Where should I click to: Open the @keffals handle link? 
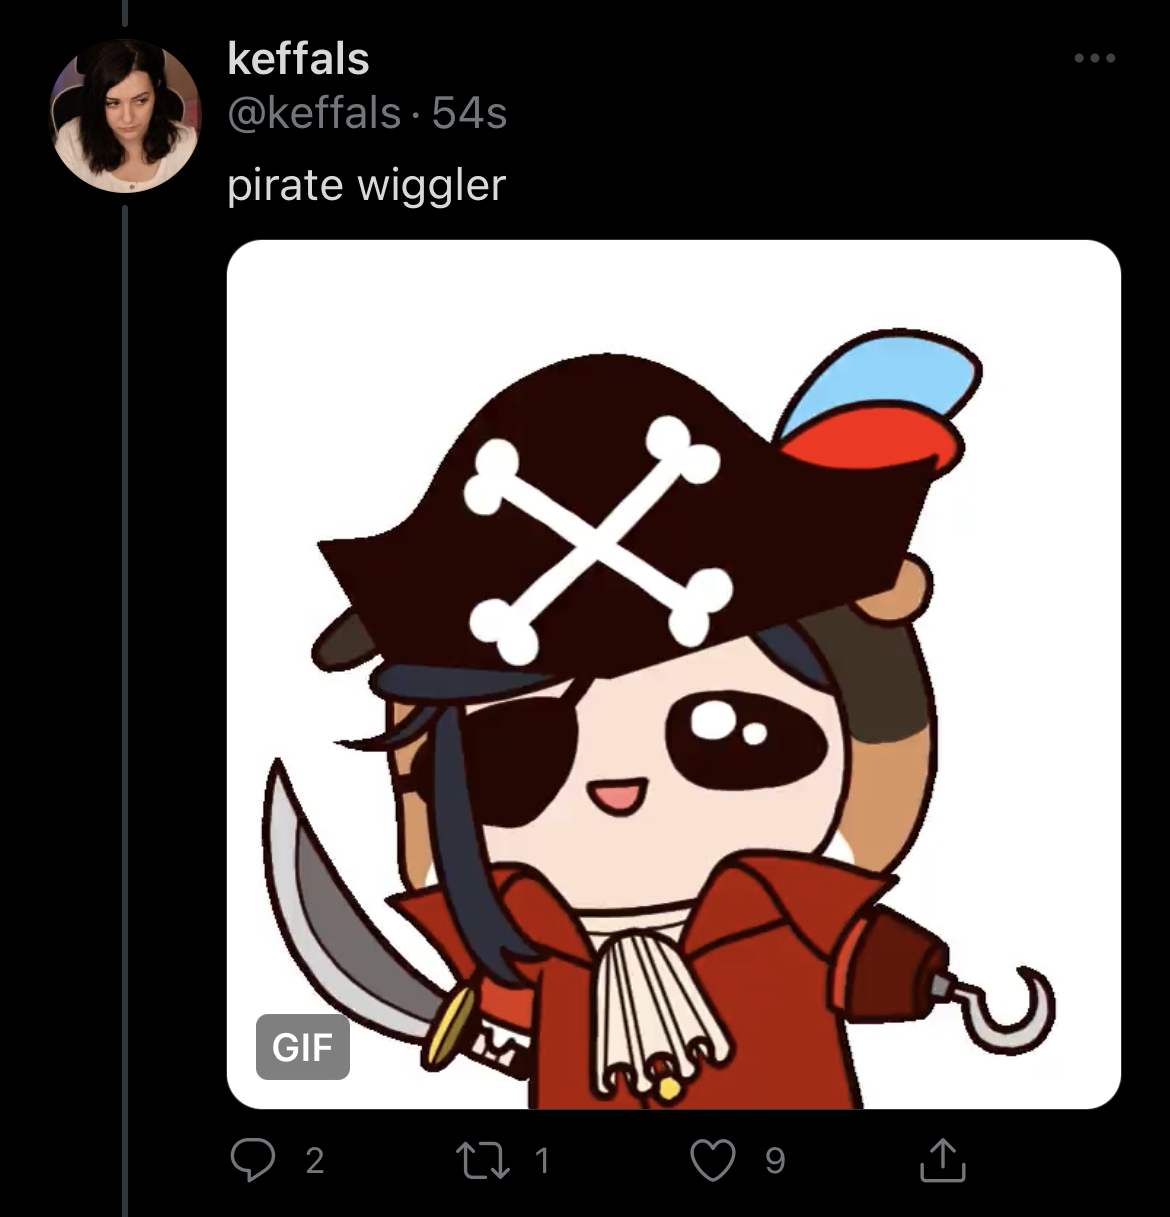[314, 113]
